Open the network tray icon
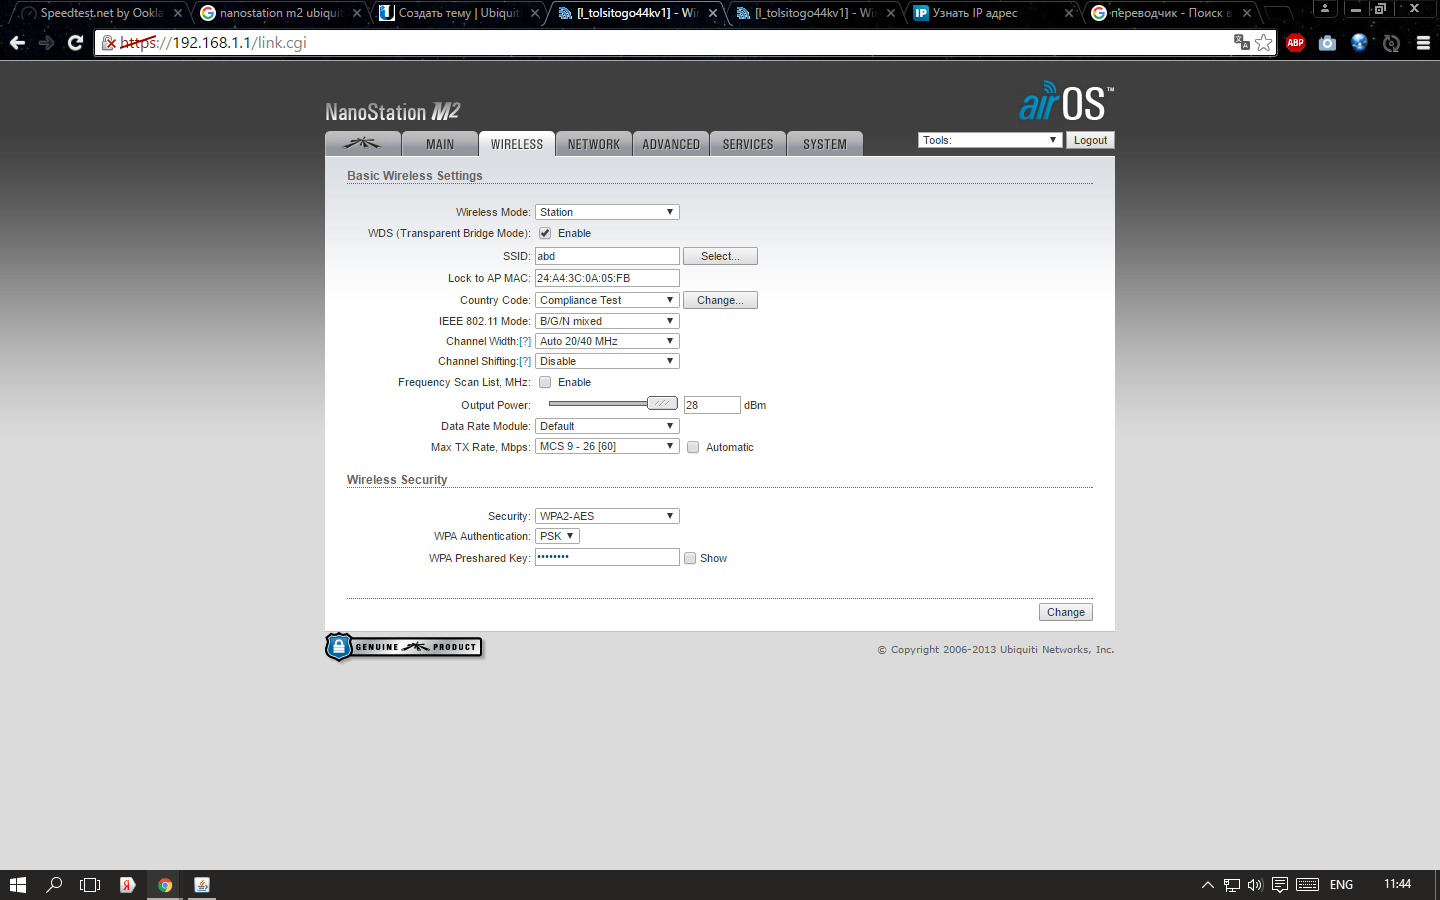The height and width of the screenshot is (900, 1440). [1232, 885]
